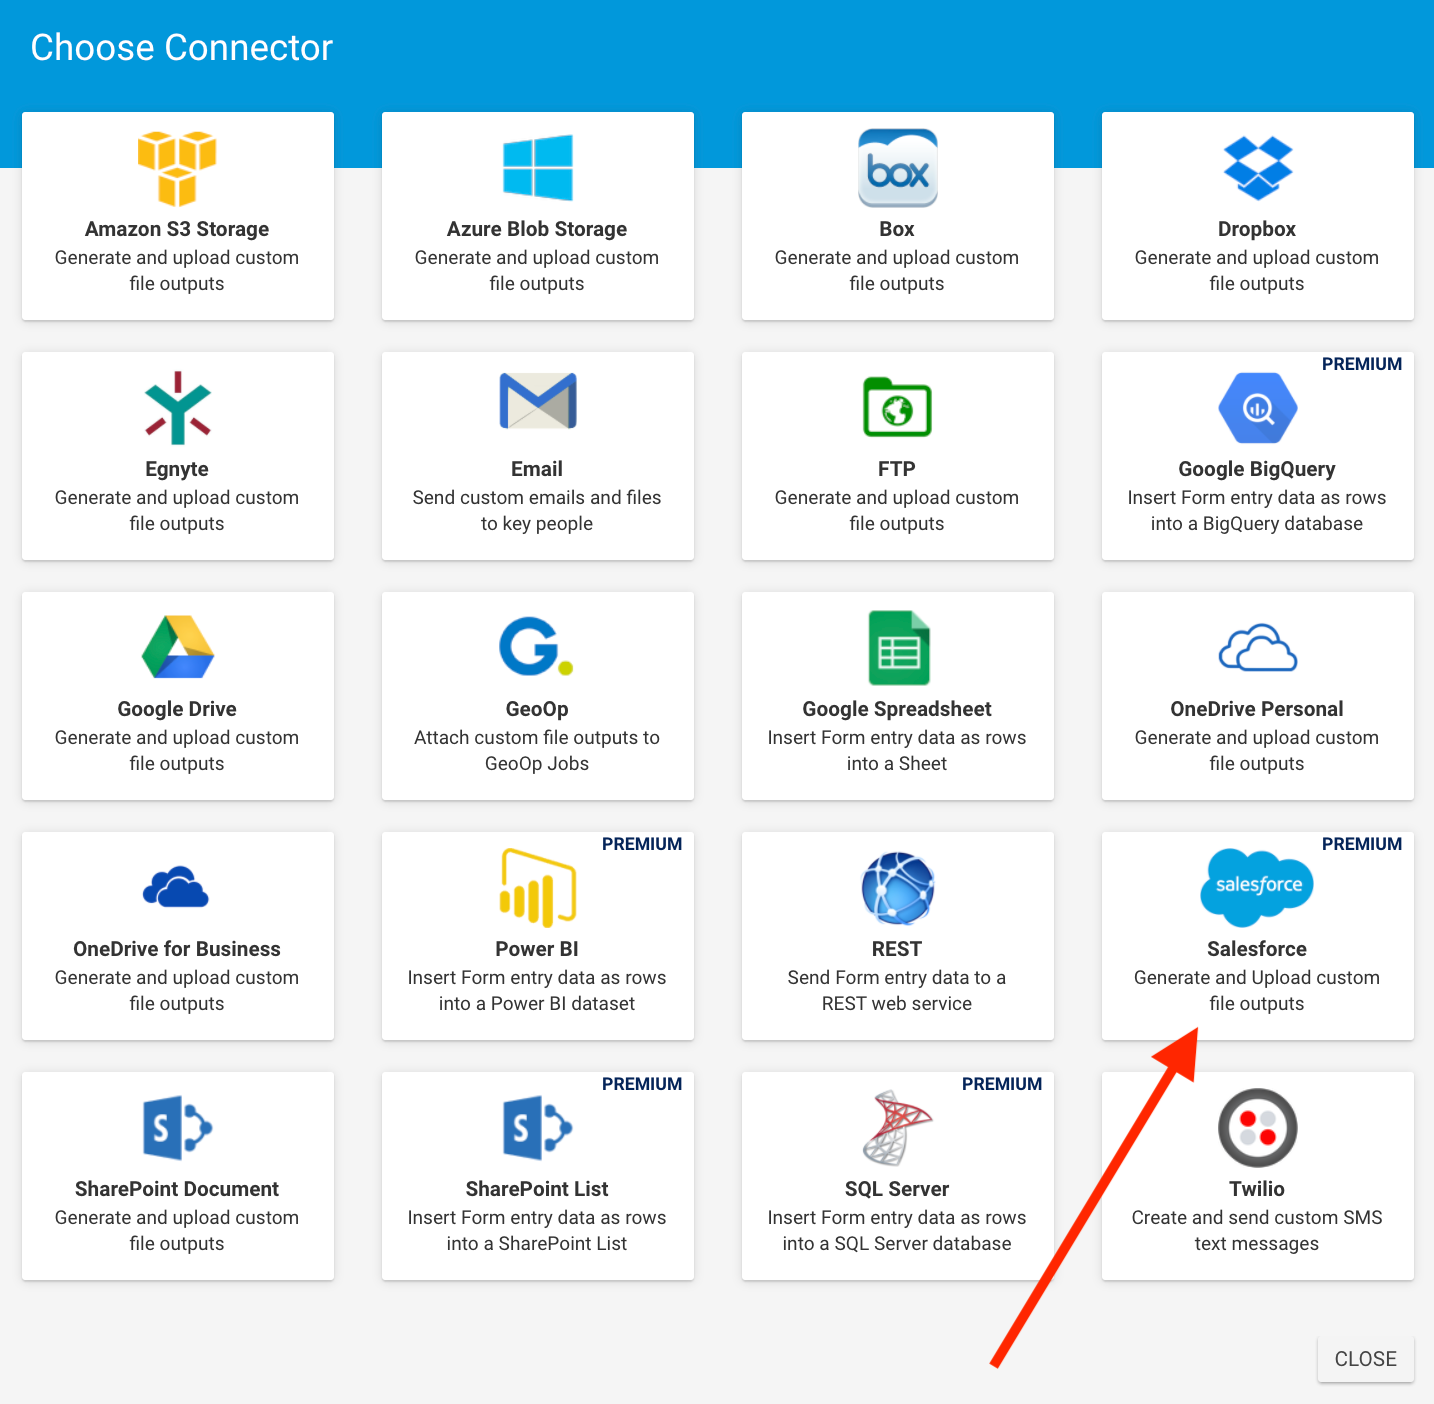Choose the SQL Server title text
Image resolution: width=1434 pixels, height=1404 pixels.
pos(897,1189)
